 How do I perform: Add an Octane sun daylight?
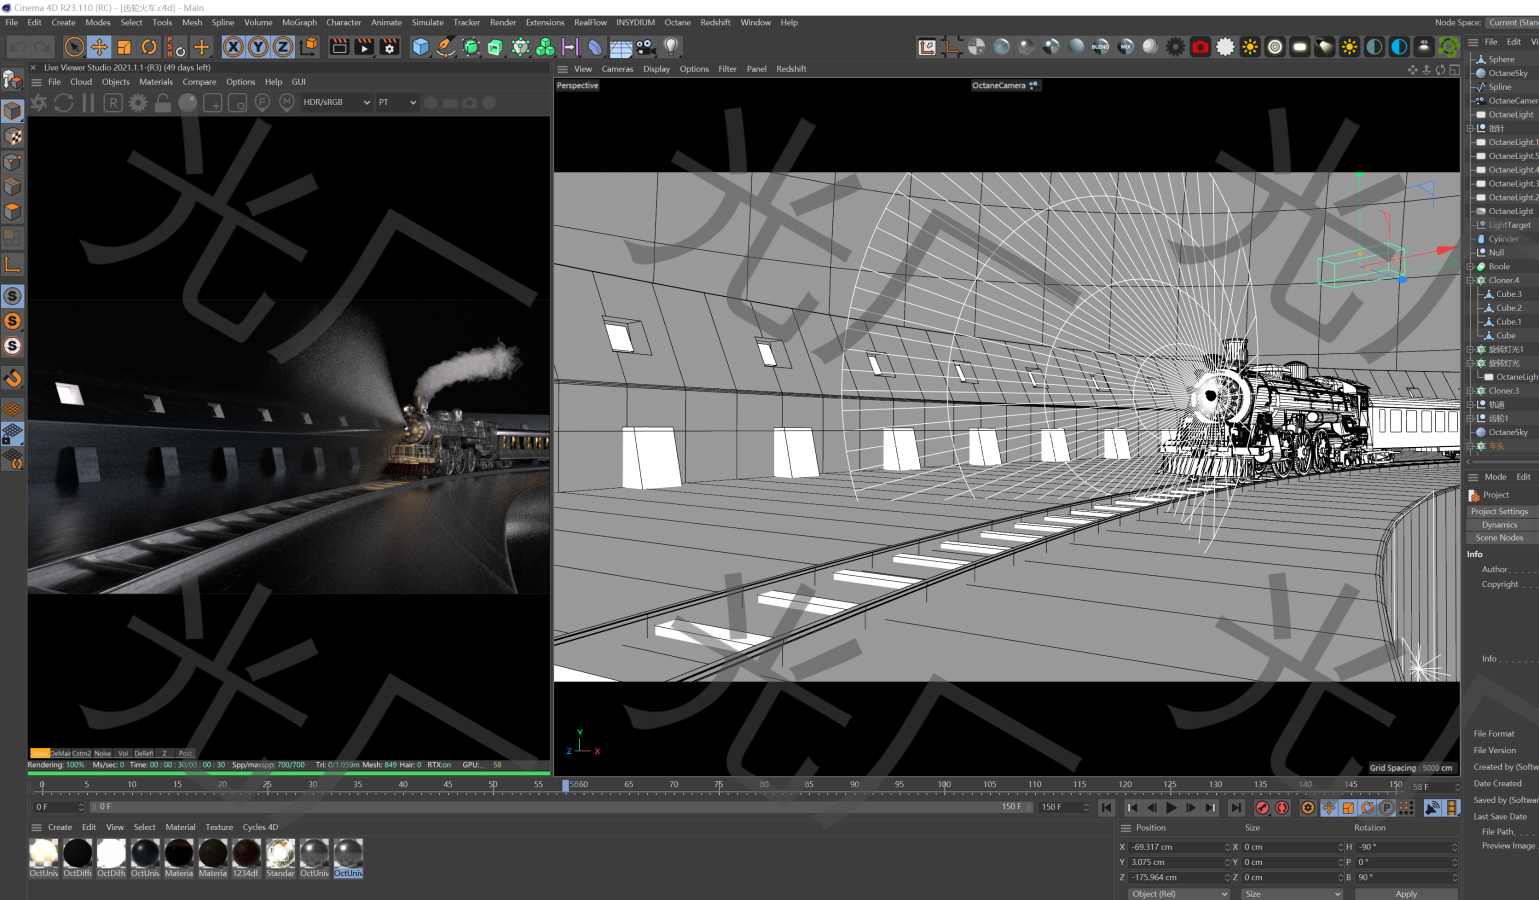[x=1249, y=46]
